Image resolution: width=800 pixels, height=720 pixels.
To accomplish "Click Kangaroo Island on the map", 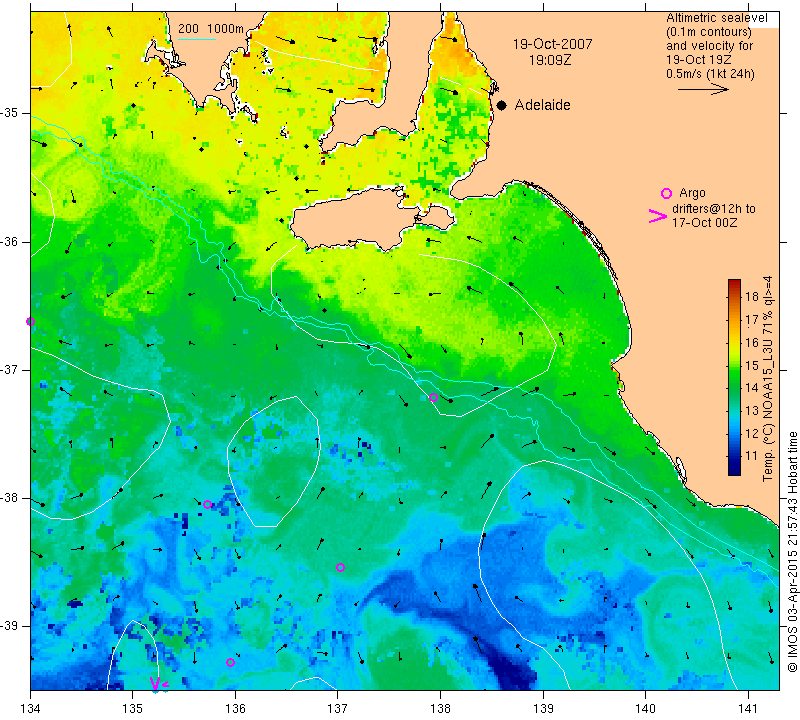I will 352,219.
